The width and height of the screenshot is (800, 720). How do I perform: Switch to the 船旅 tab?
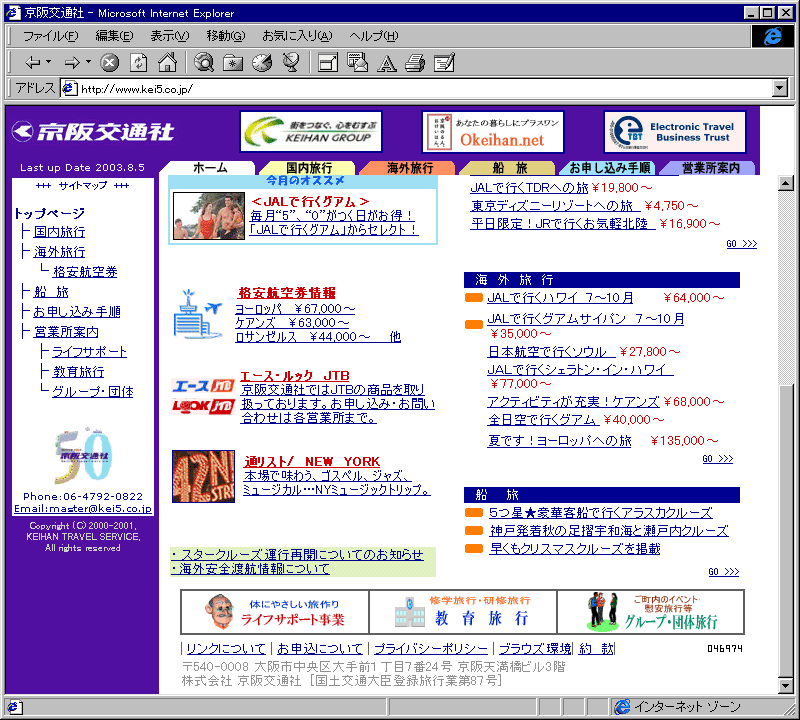pos(509,168)
